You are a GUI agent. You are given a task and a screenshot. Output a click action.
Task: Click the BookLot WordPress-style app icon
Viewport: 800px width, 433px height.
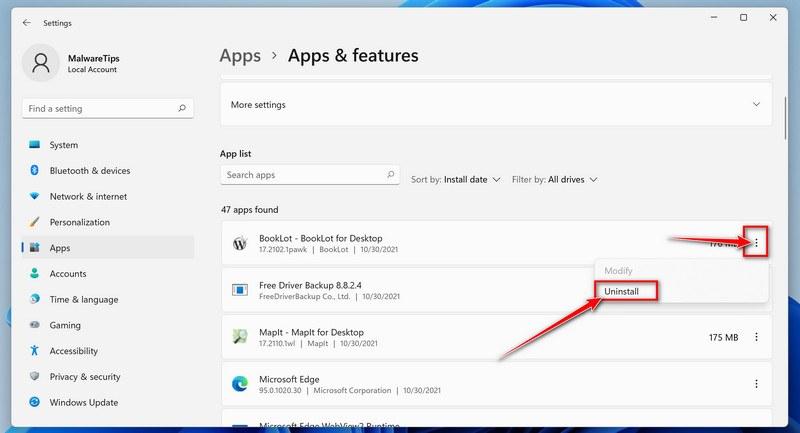coord(240,243)
